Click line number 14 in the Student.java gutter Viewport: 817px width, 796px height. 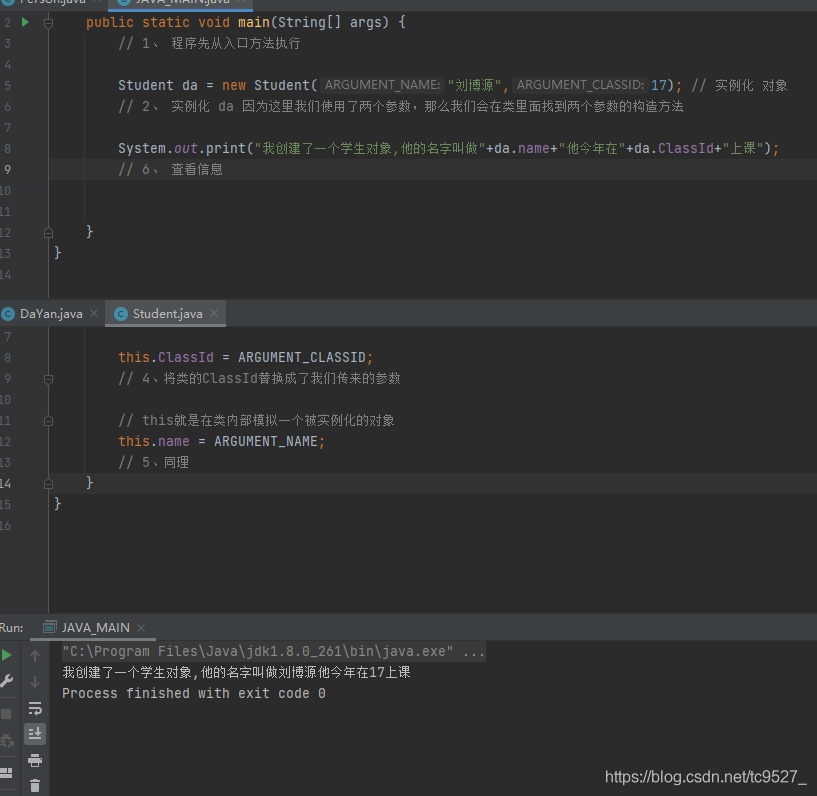coord(6,483)
